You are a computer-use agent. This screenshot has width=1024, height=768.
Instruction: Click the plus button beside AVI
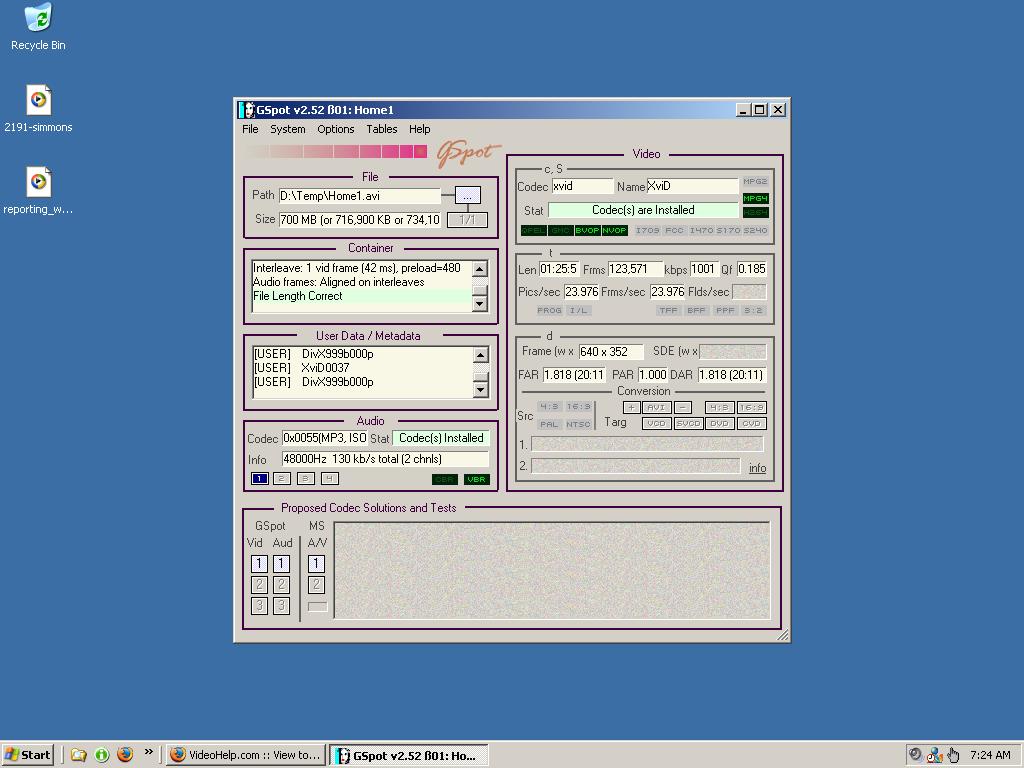632,408
